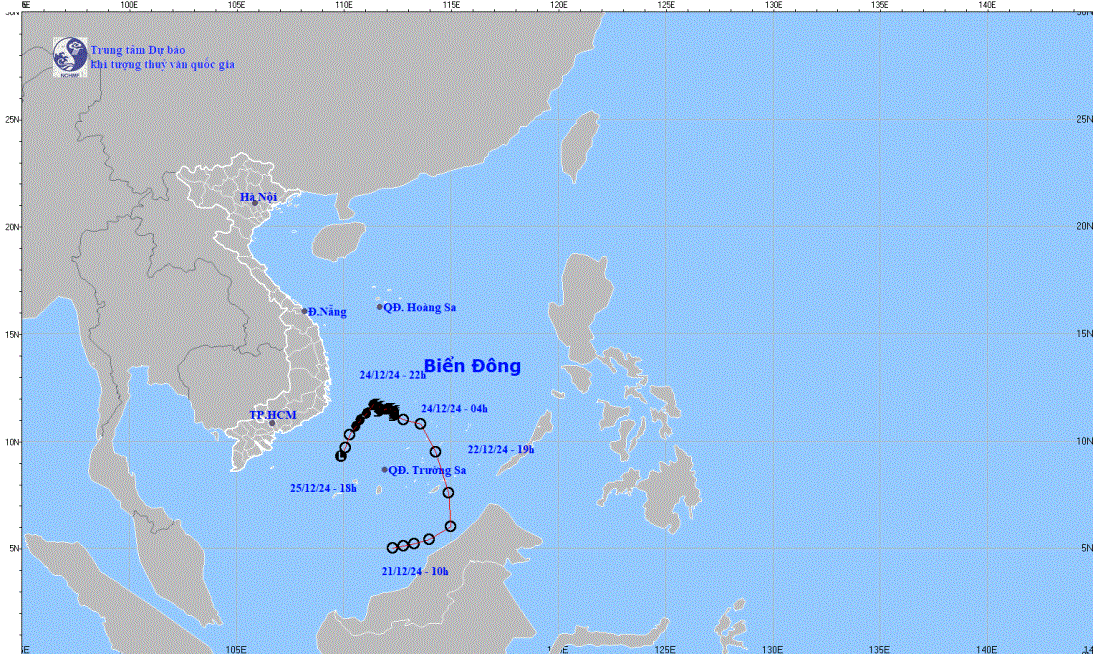Viewport: 1096px width, 655px height.
Task: Click the 25N latitude label on right
Action: (x=1084, y=119)
